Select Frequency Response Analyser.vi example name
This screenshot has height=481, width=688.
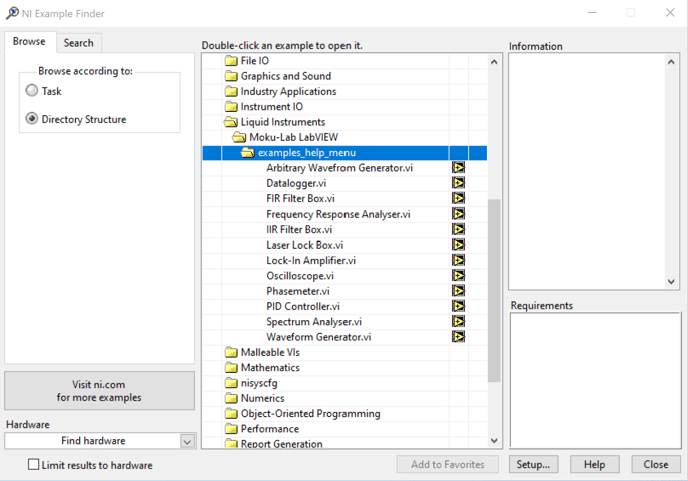coord(338,214)
